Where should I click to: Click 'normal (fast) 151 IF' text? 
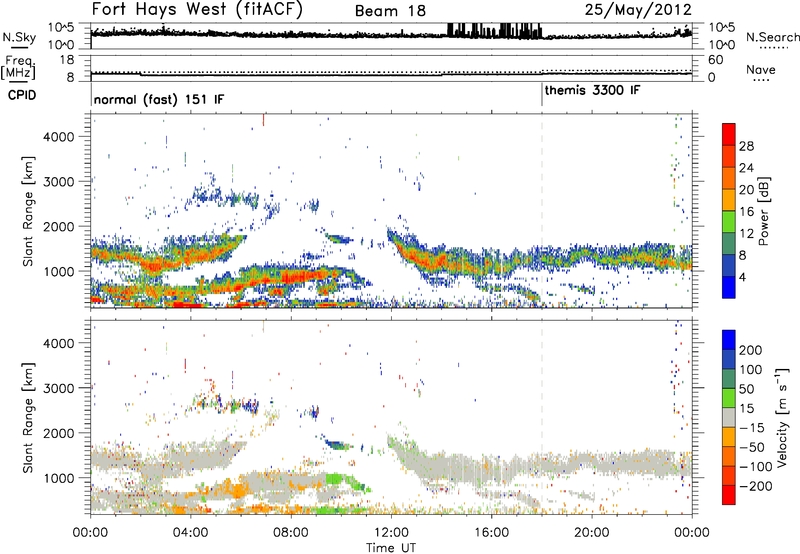[x=159, y=99]
